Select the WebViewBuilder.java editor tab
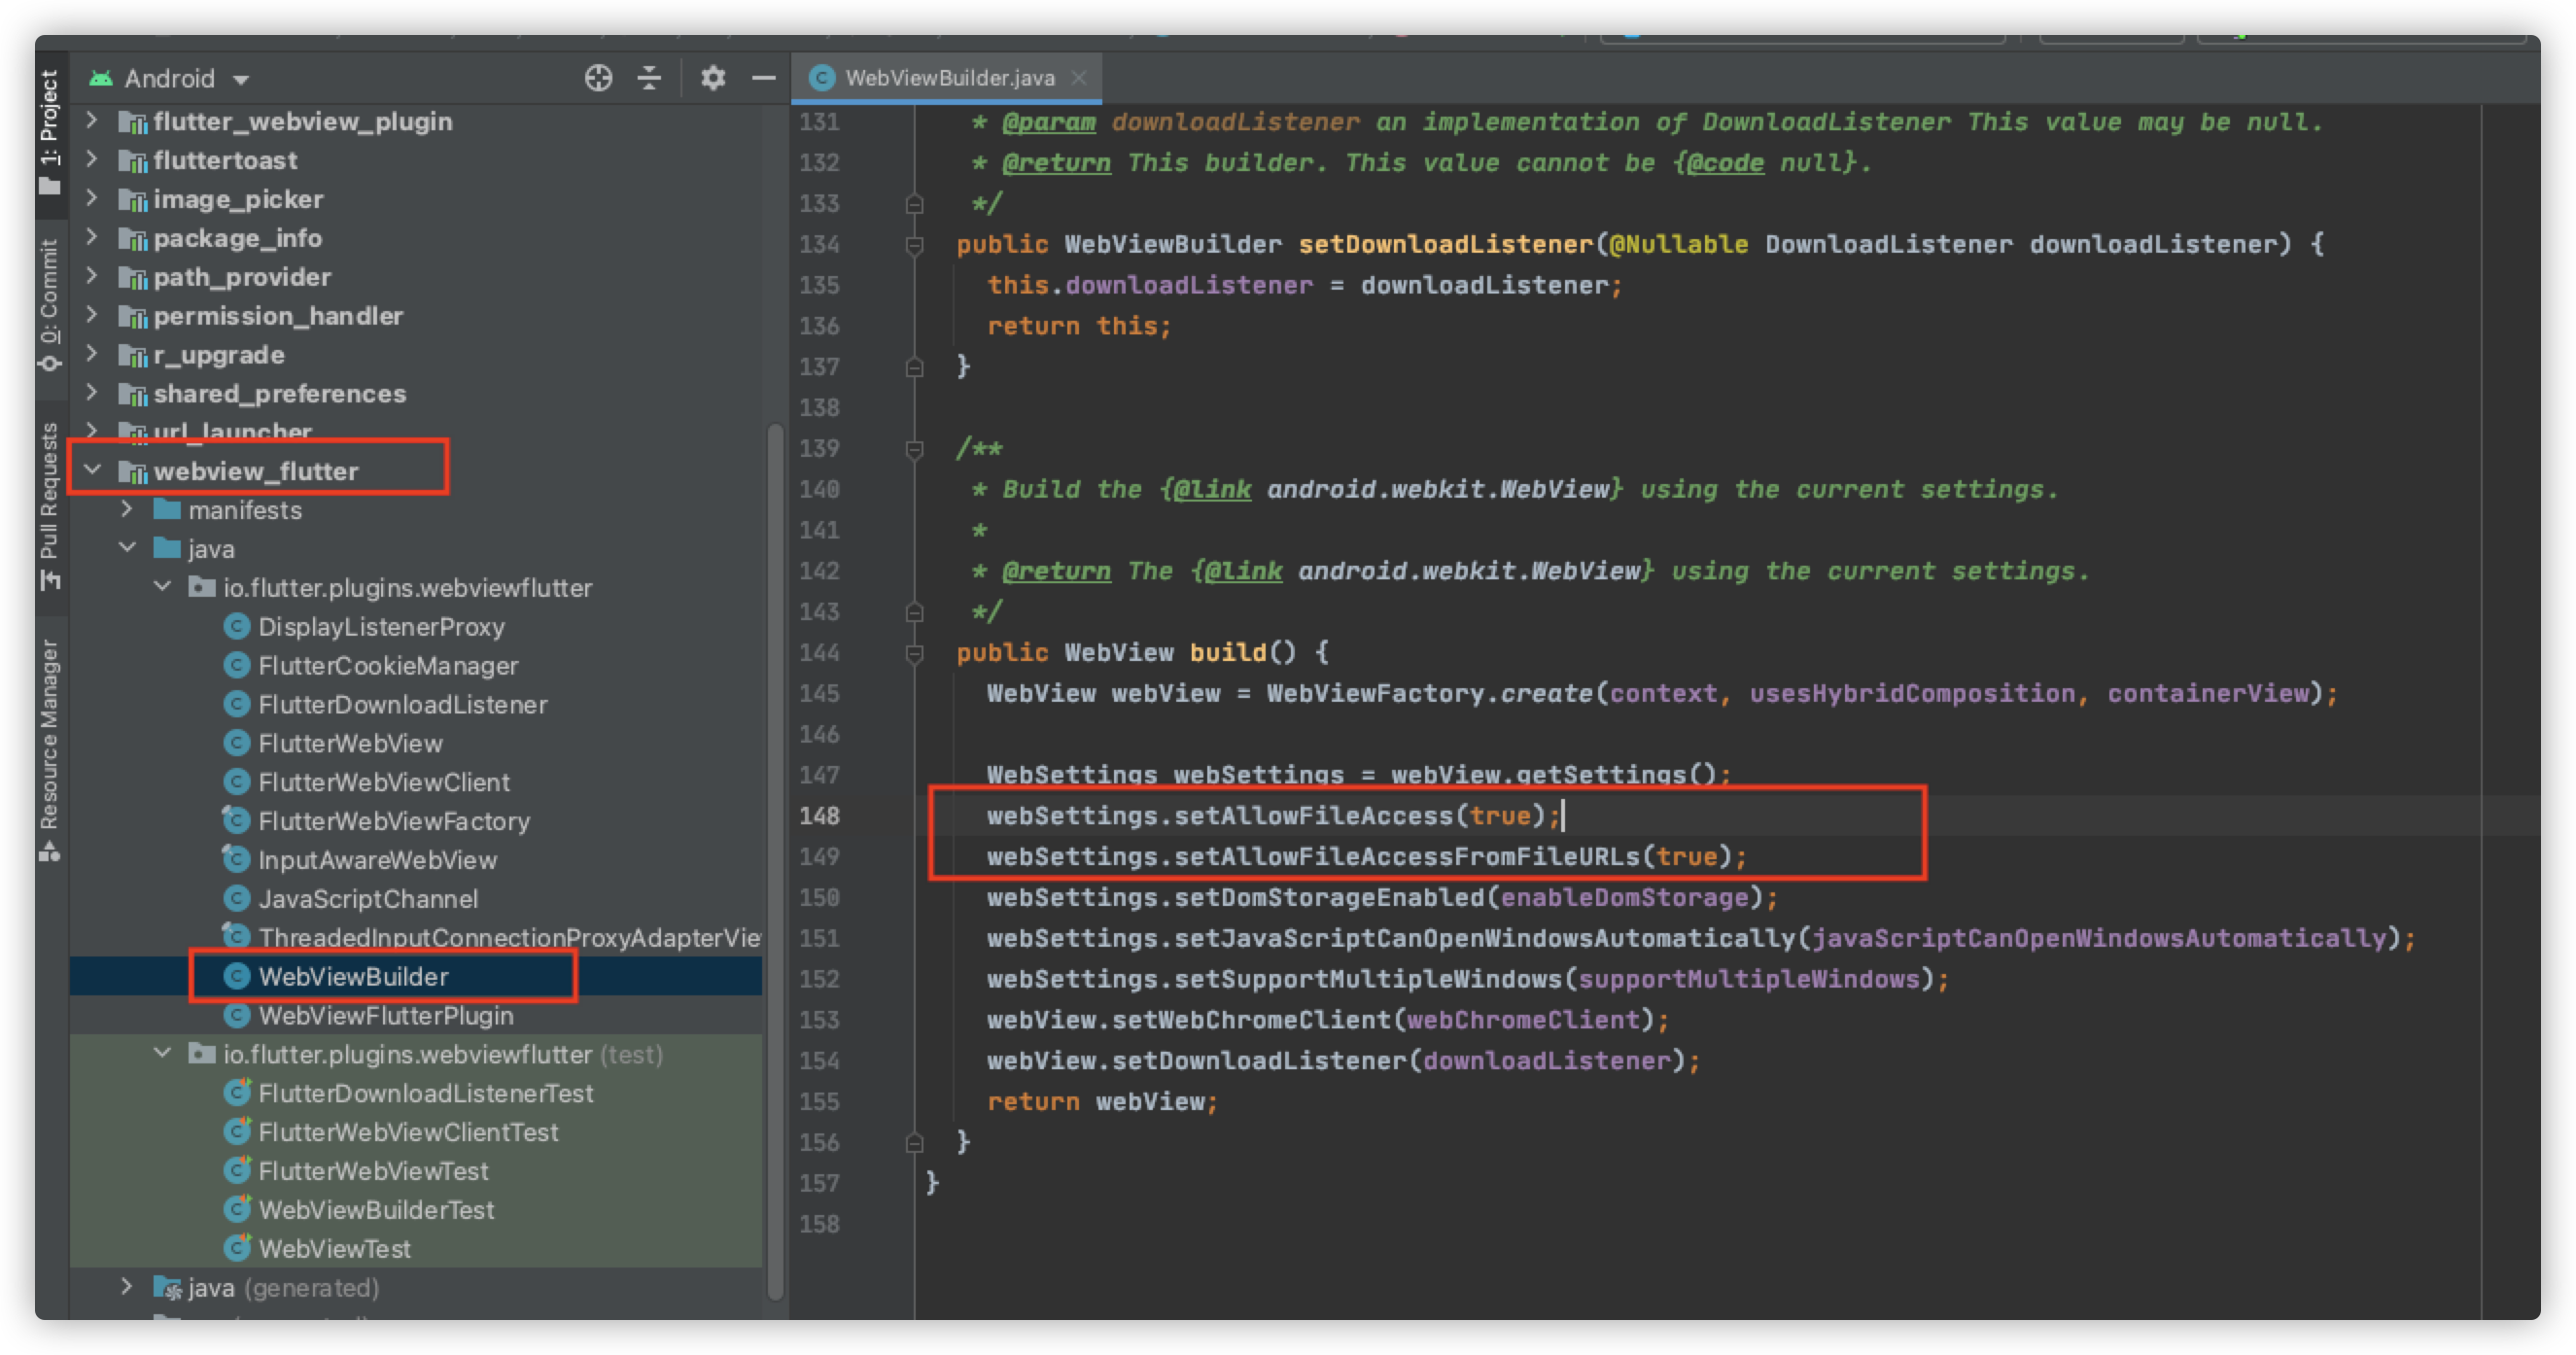This screenshot has height=1355, width=2576. [948, 78]
